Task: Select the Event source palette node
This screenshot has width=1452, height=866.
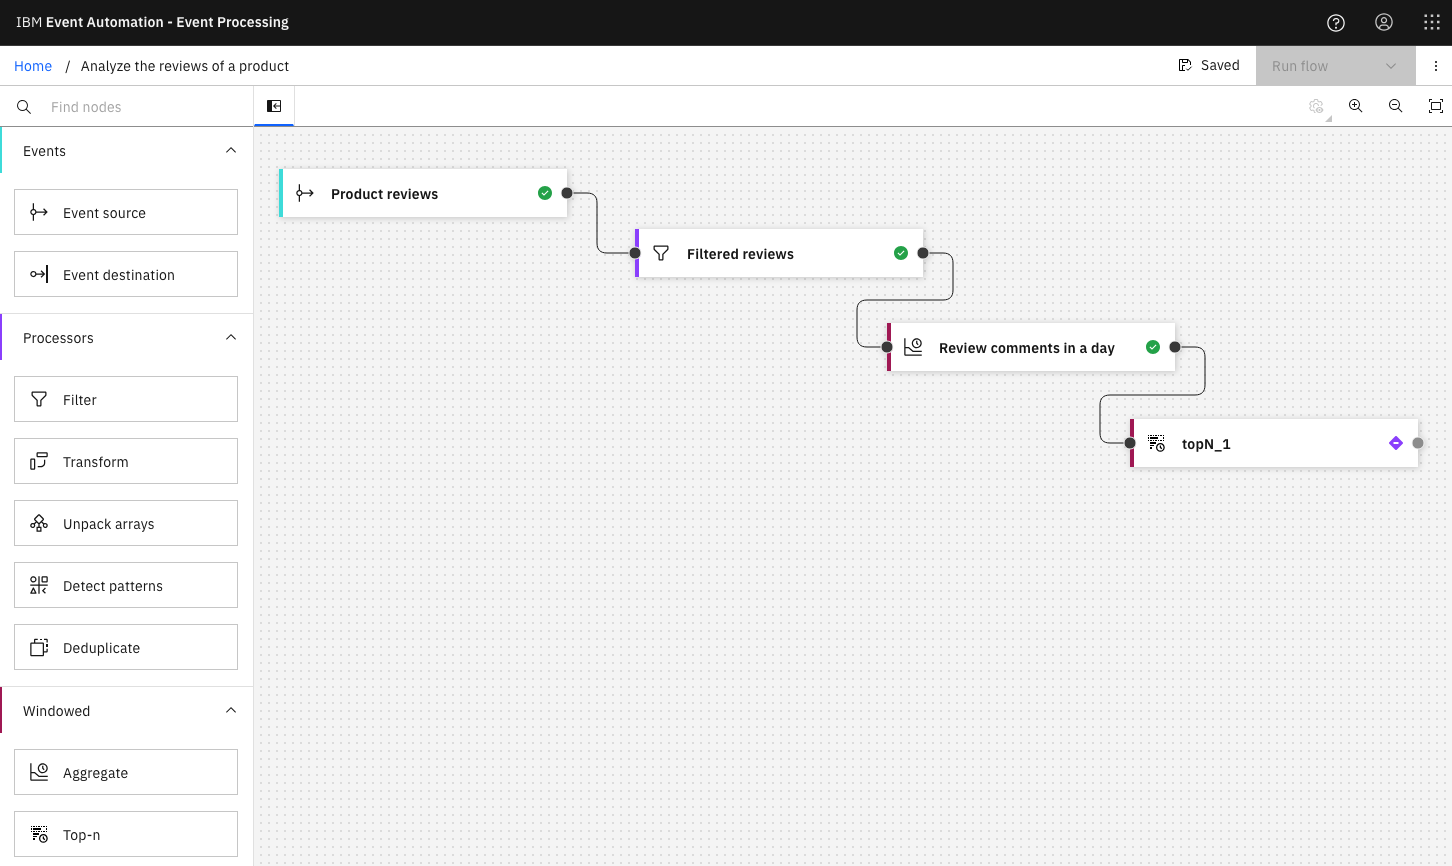Action: (x=126, y=212)
